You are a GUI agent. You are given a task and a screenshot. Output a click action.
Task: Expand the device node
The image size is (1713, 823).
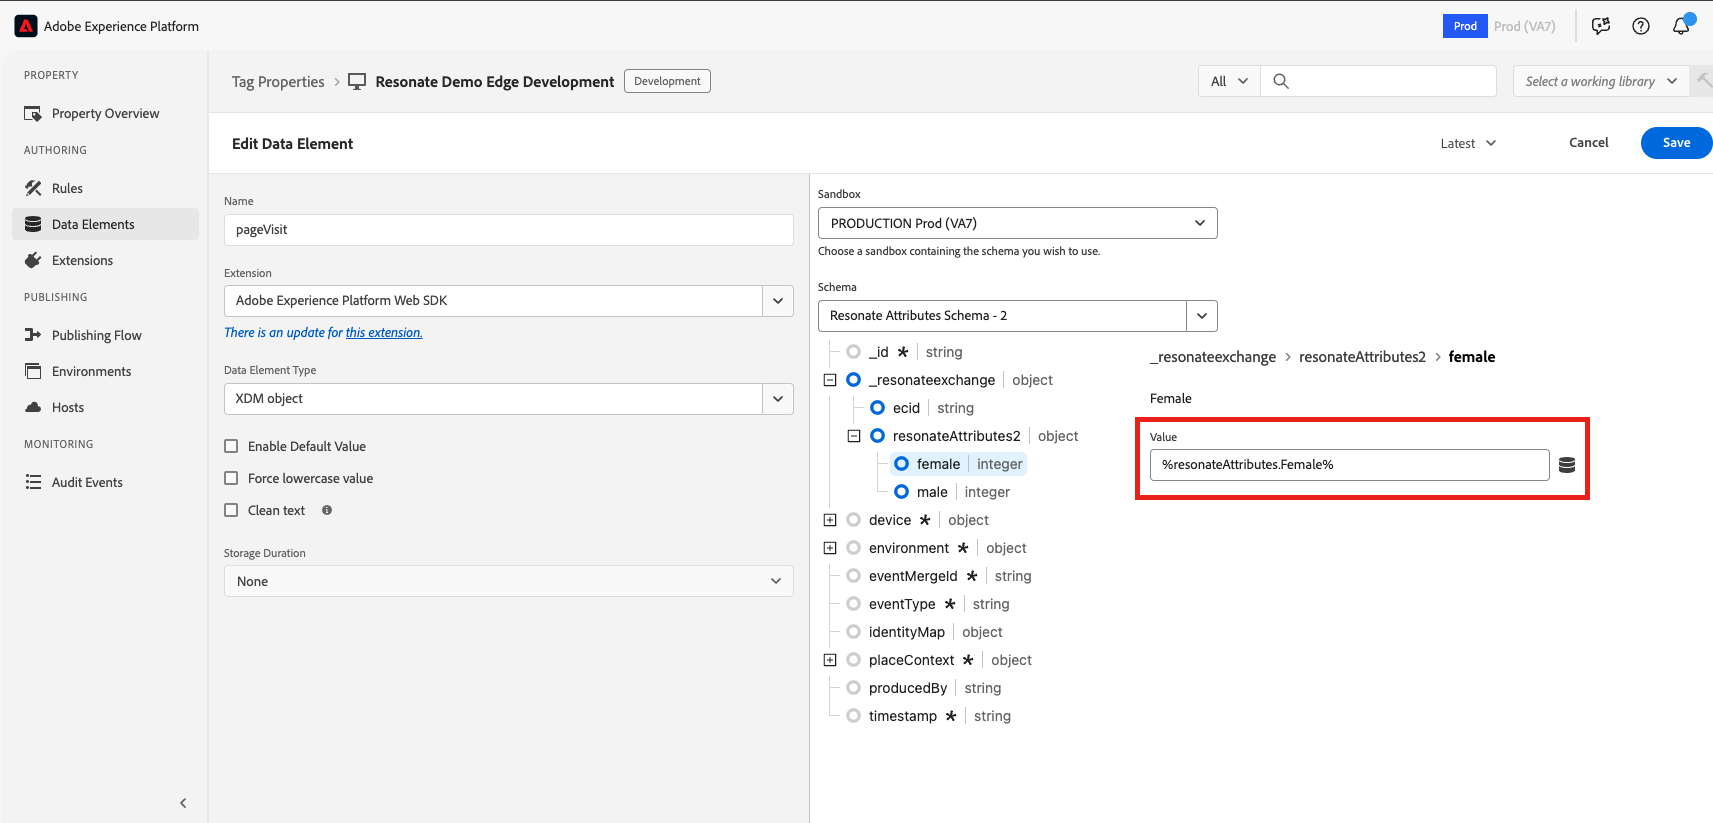tap(830, 520)
